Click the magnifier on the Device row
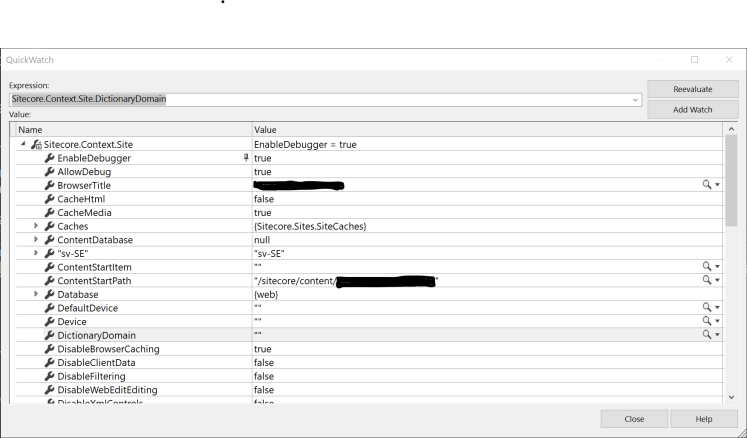Image resolution: width=747 pixels, height=438 pixels. (x=706, y=322)
